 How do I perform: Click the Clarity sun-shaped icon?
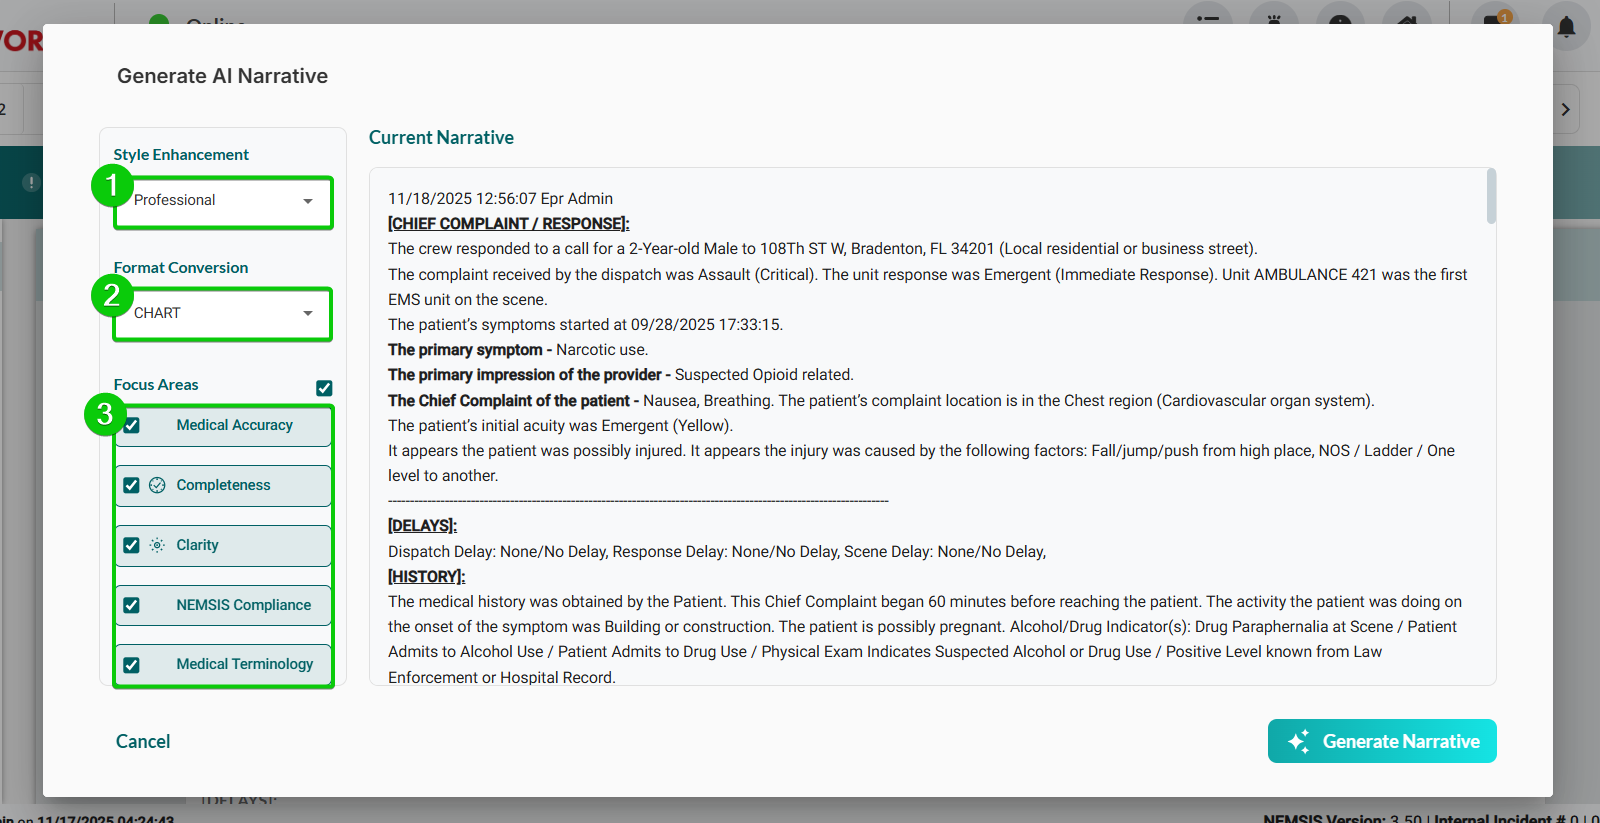157,545
